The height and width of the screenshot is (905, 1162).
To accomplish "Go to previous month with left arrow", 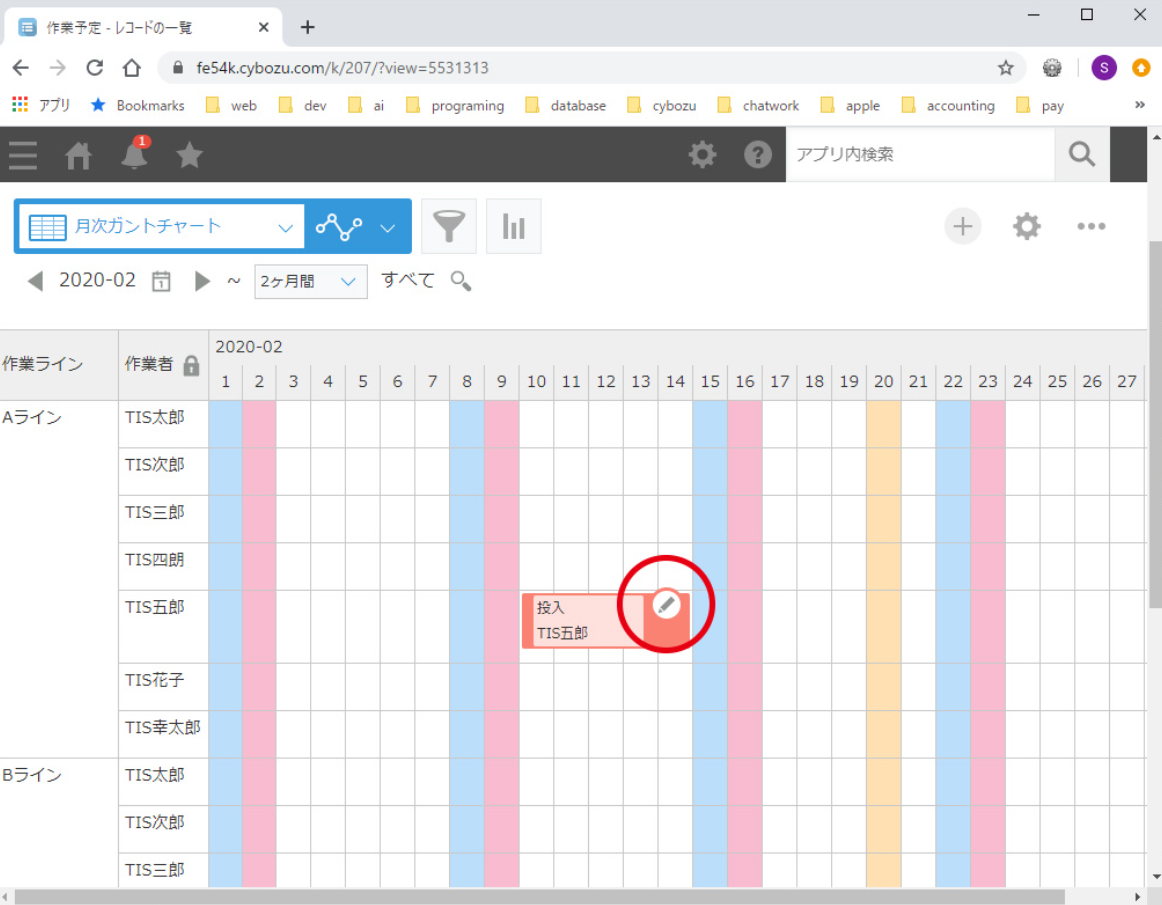I will pos(36,281).
